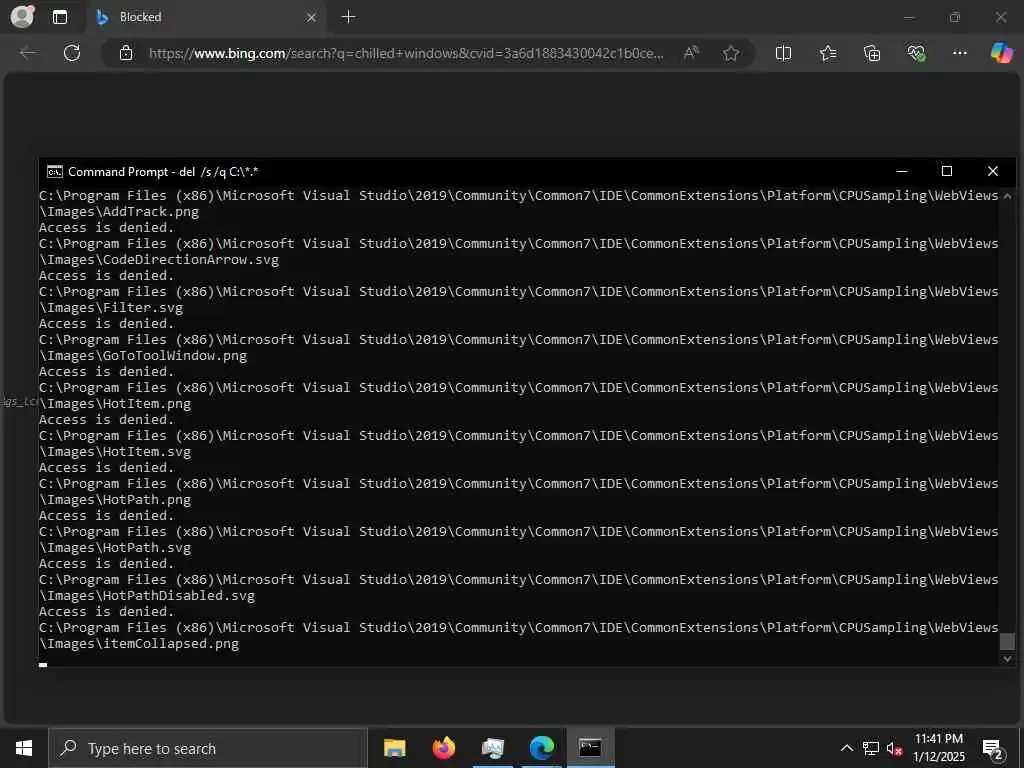Open File Explorer from taskbar

[x=394, y=748]
